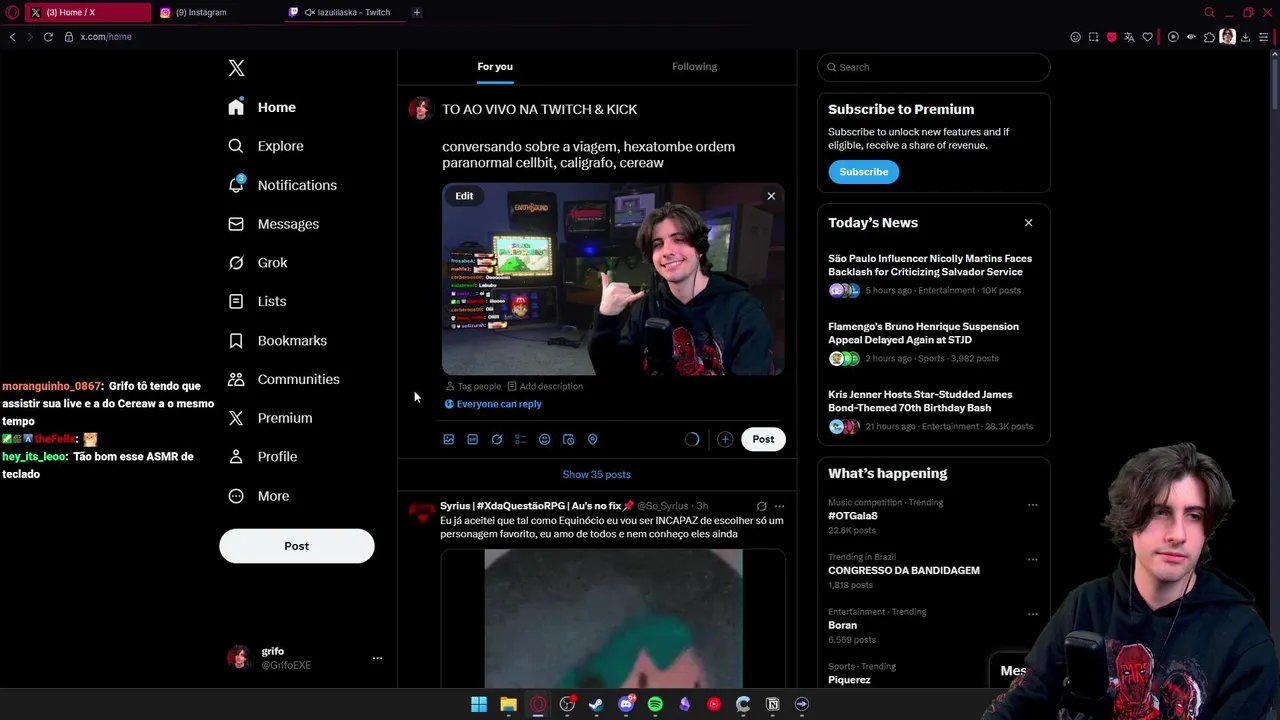Open the browser extensions cube icon
This screenshot has height=720, width=1280.
pyautogui.click(x=1209, y=37)
